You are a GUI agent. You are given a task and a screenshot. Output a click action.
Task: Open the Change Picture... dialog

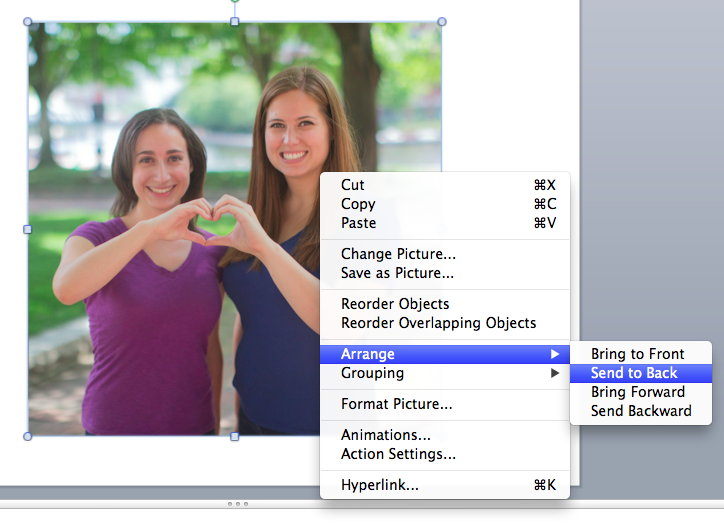(398, 254)
